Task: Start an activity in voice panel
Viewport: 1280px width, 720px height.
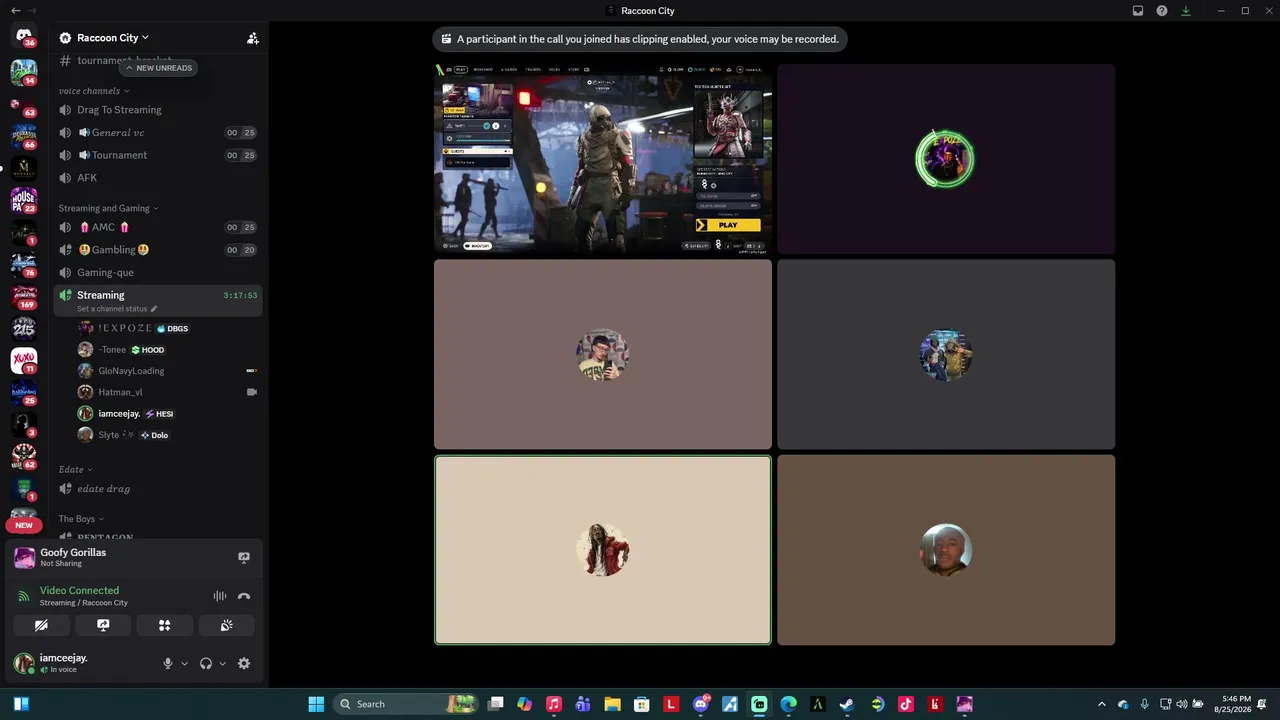Action: pyautogui.click(x=165, y=625)
